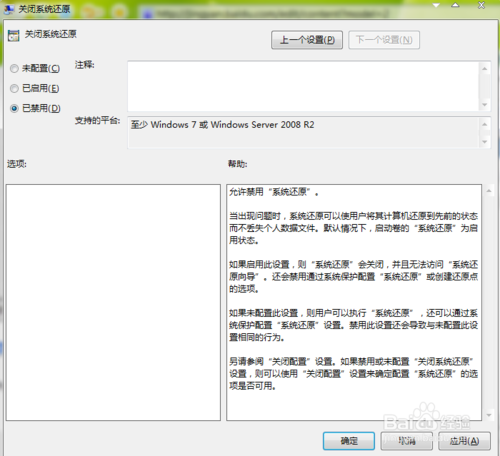Confirm with the 确定 button
This screenshot has width=500, height=456.
coord(349,441)
